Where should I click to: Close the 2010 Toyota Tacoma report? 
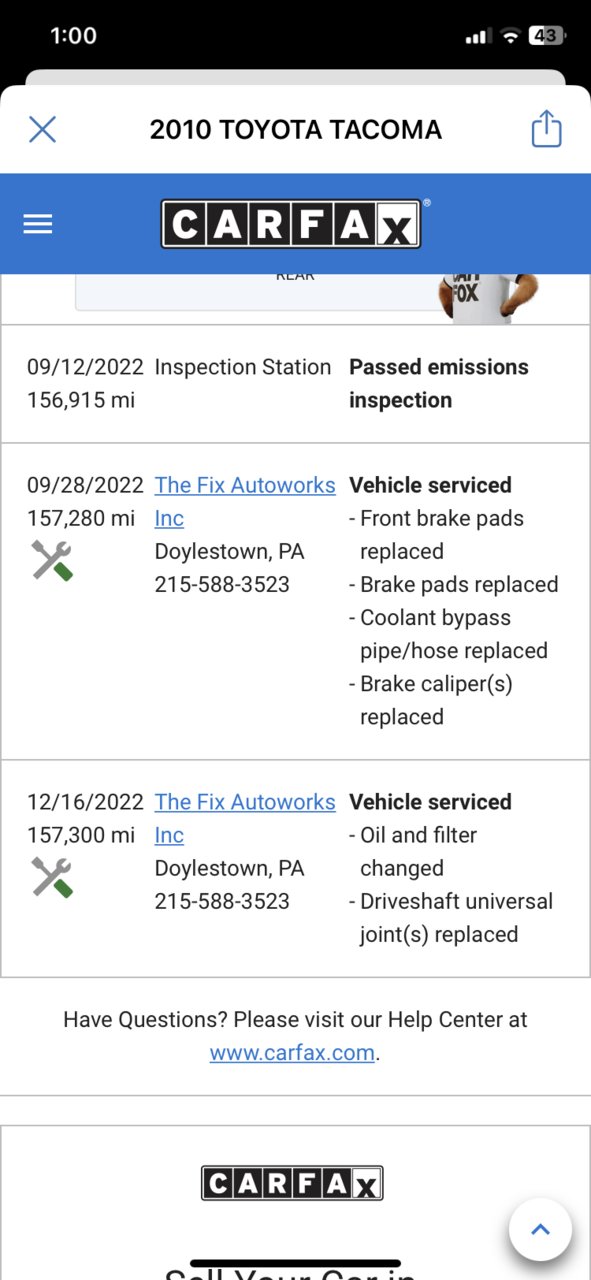click(x=42, y=129)
